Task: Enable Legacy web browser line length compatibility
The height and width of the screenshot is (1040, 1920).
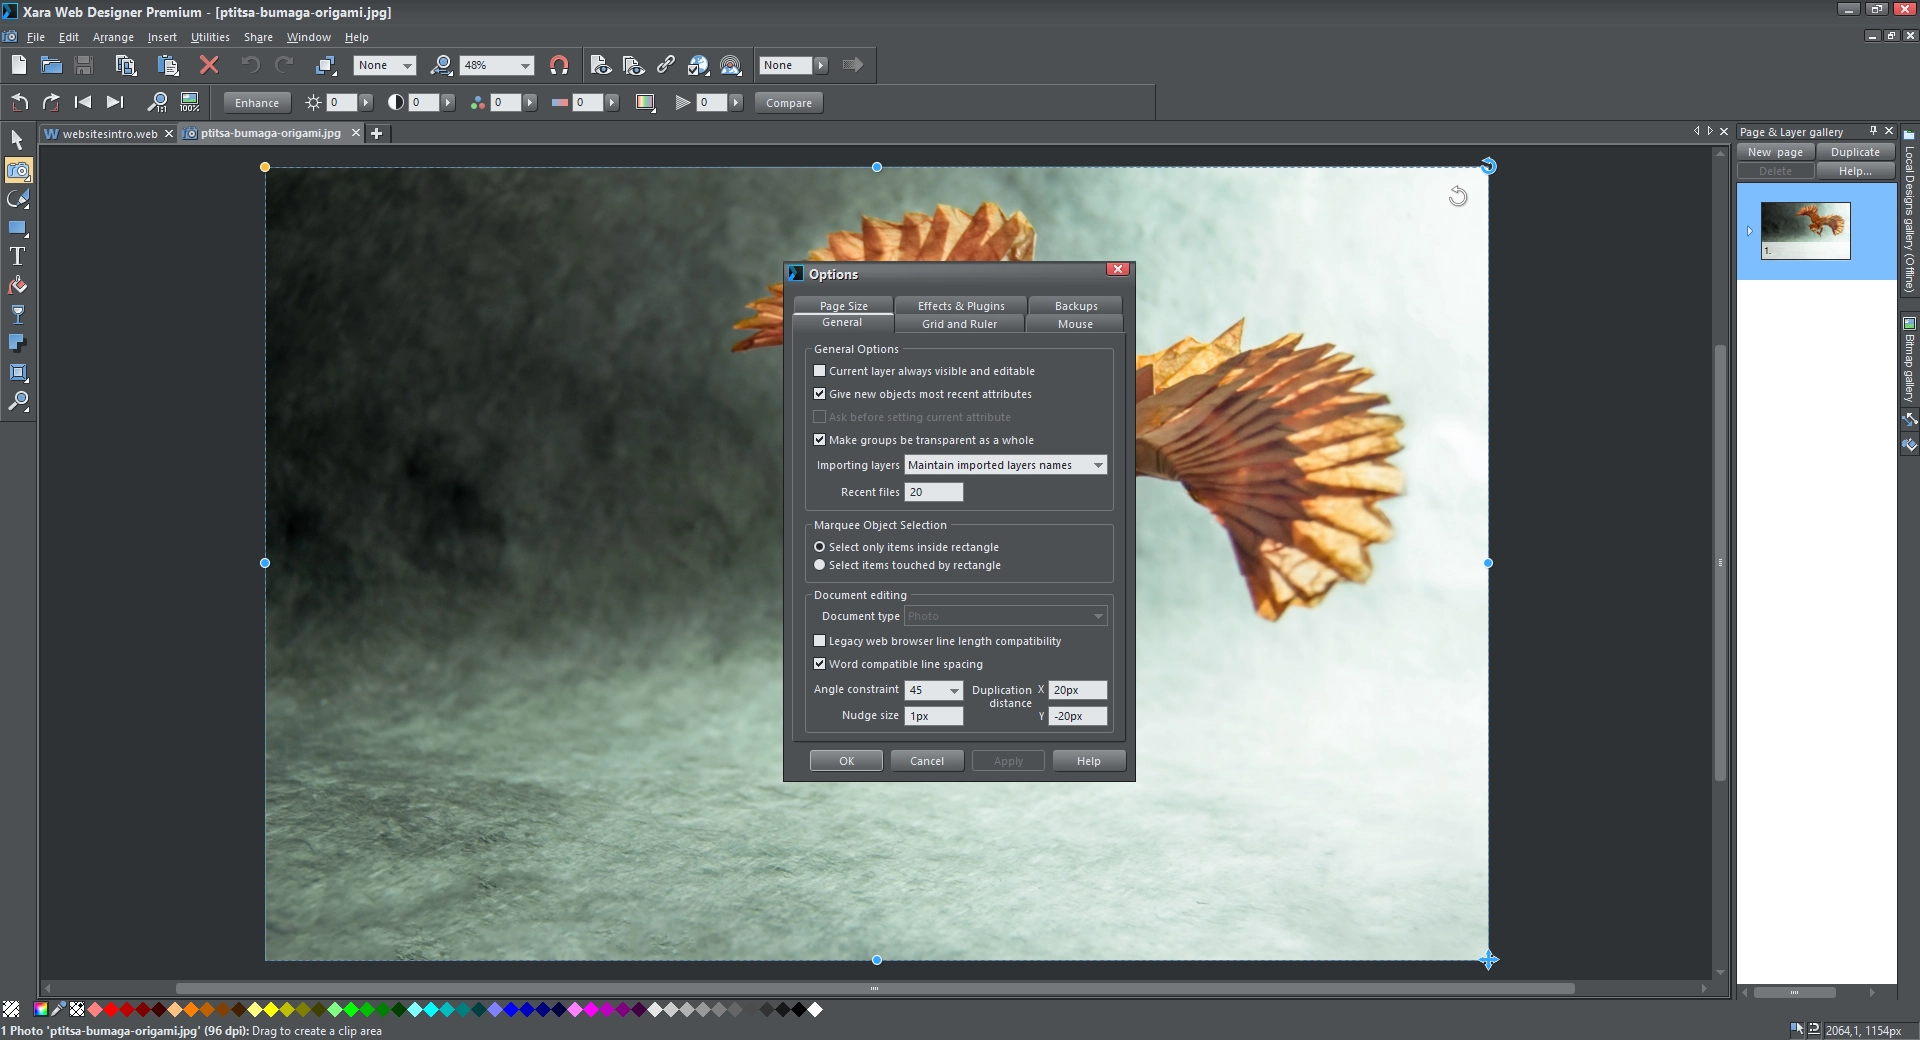Action: (x=820, y=641)
